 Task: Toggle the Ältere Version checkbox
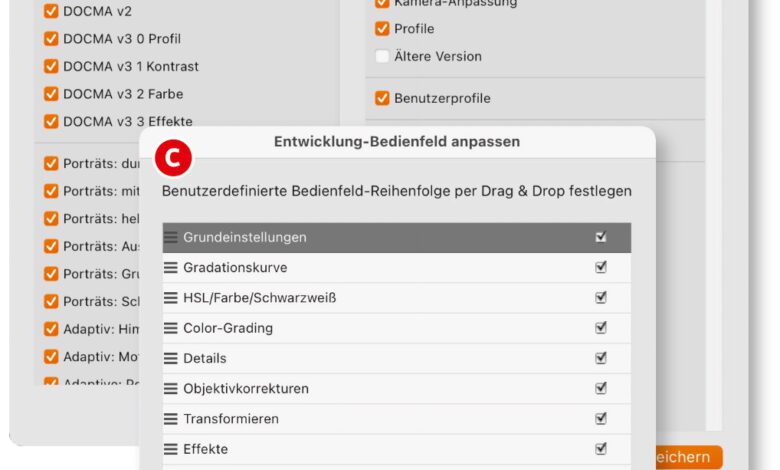(x=382, y=57)
